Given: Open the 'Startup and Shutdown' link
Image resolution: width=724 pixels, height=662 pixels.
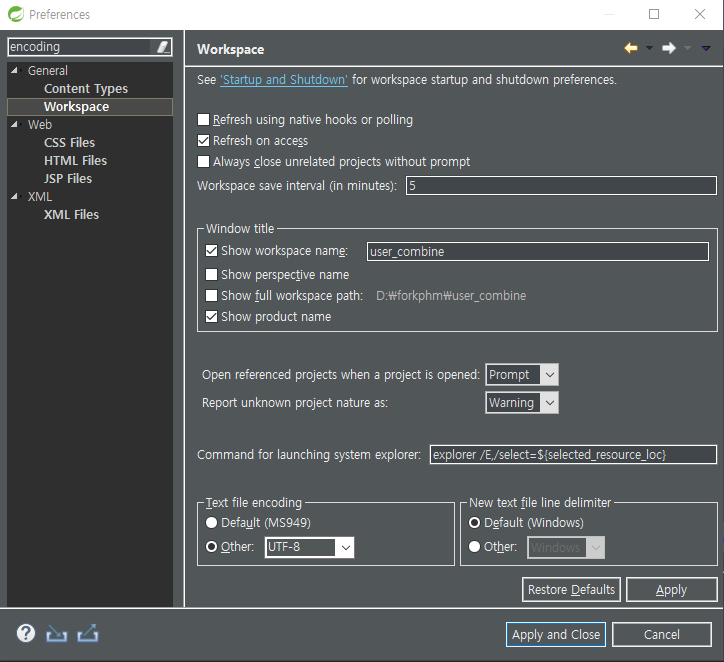Looking at the screenshot, I should tap(284, 80).
